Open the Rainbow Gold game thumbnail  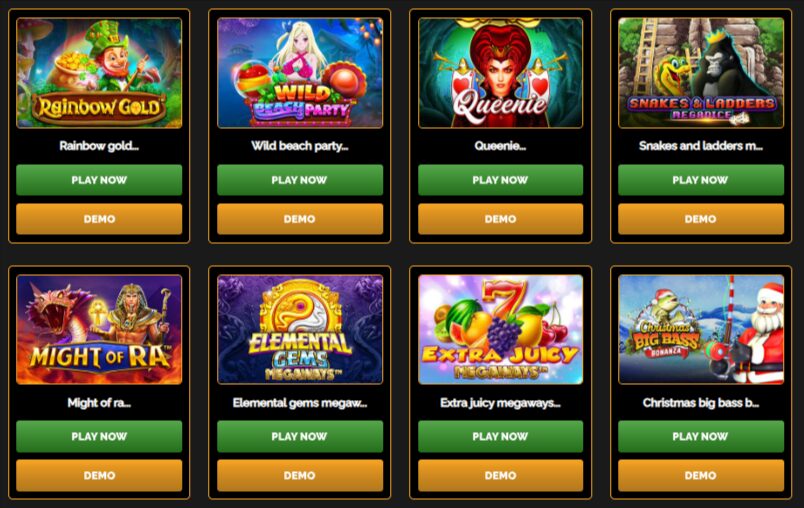coord(99,73)
